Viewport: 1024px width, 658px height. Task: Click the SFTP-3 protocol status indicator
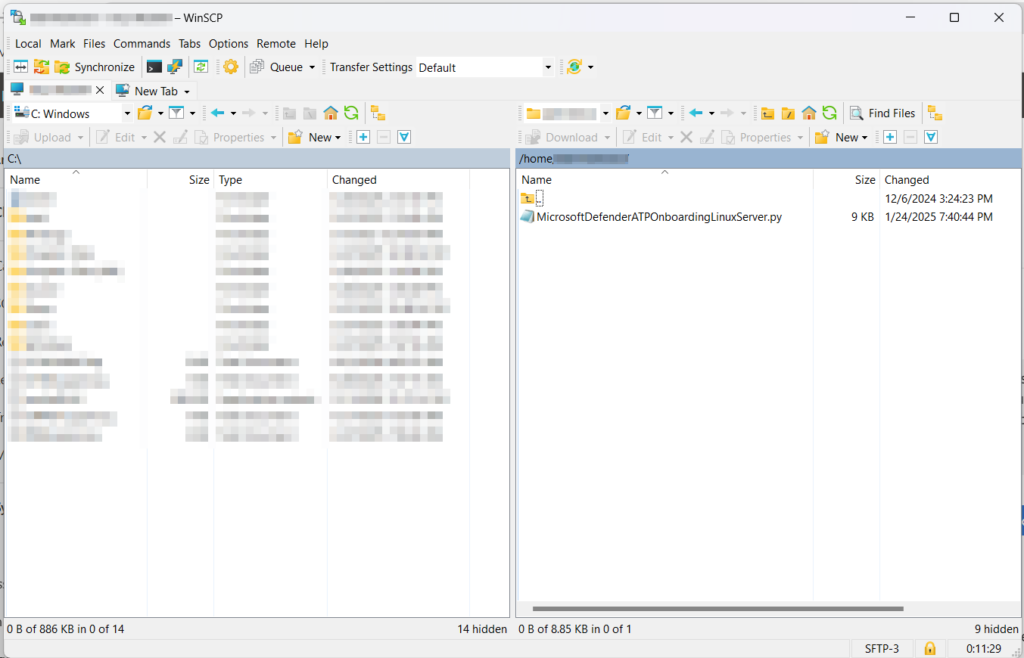coord(882,648)
